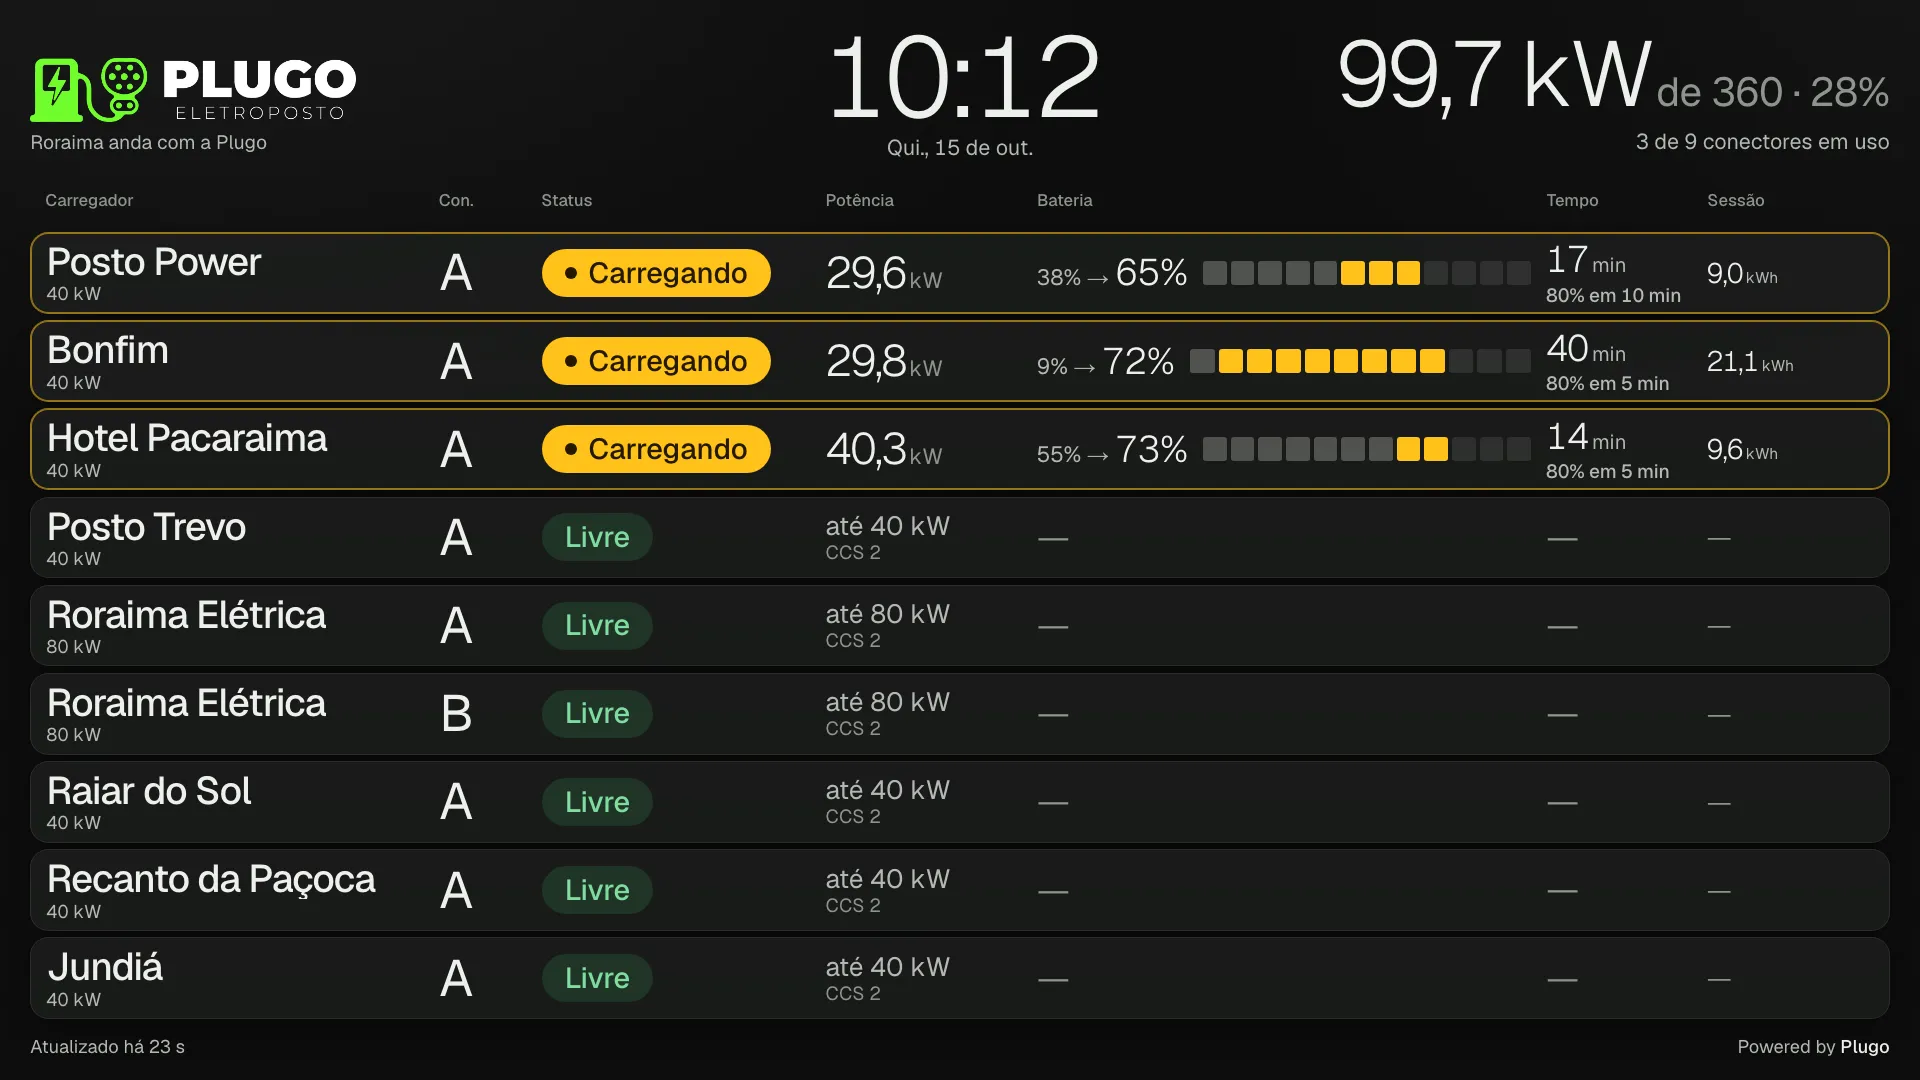Select the Posto Trevo charger name
The height and width of the screenshot is (1080, 1920).
point(146,527)
